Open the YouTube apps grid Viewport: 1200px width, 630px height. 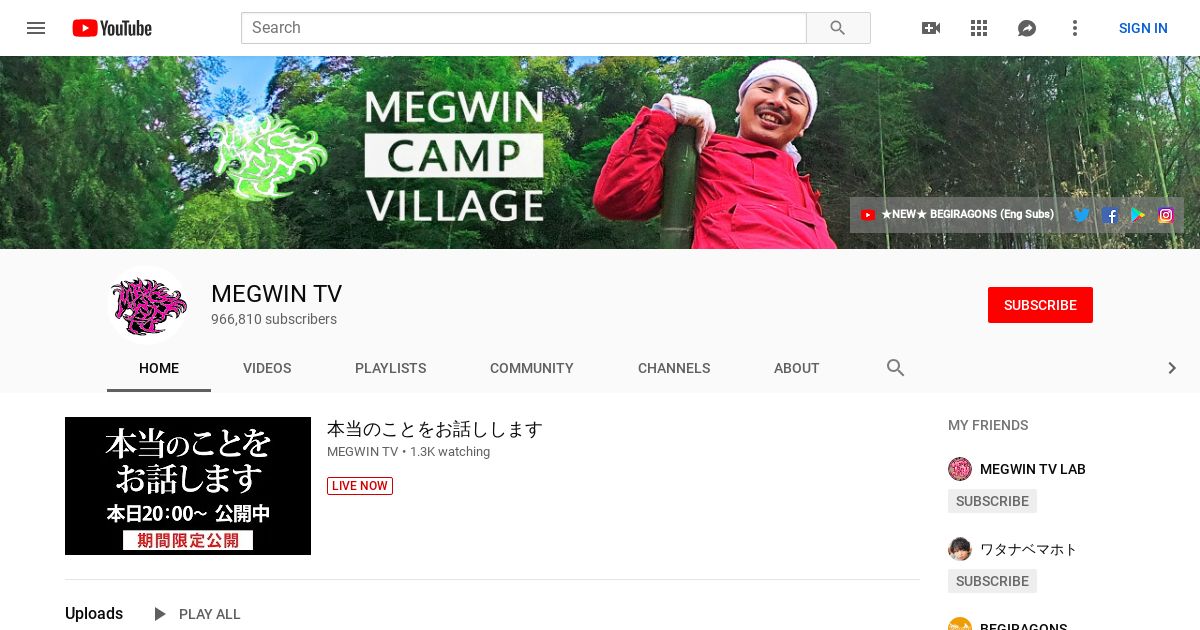[x=979, y=28]
